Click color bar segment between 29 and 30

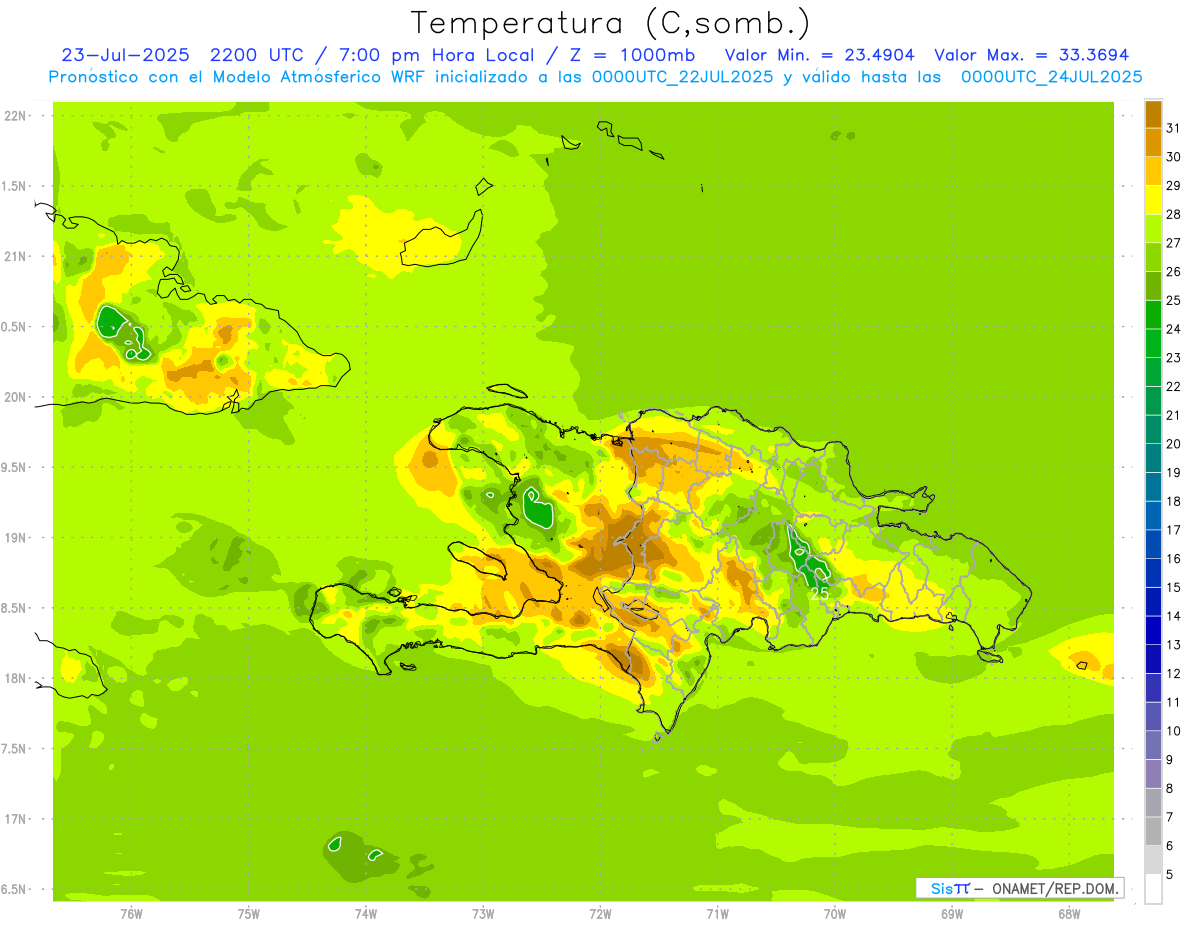(1153, 171)
